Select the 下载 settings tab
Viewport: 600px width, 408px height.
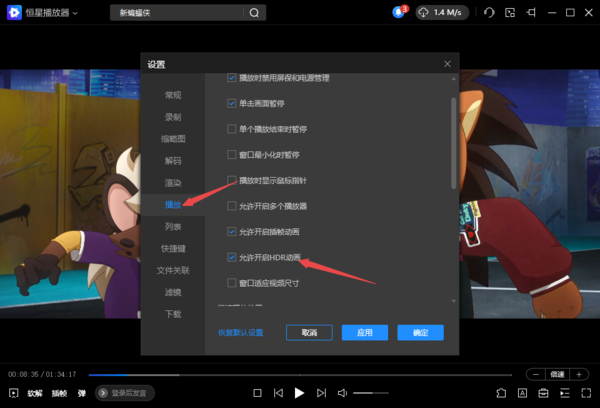point(173,314)
